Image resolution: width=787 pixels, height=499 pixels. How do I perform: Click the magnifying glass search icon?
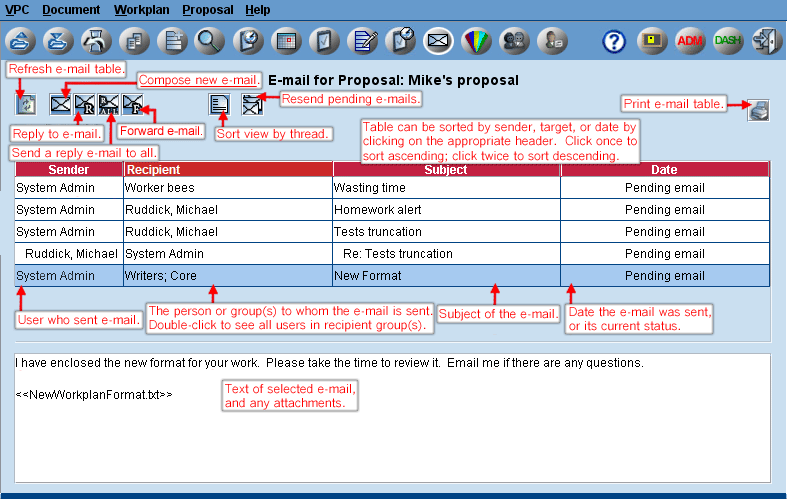pyautogui.click(x=209, y=41)
